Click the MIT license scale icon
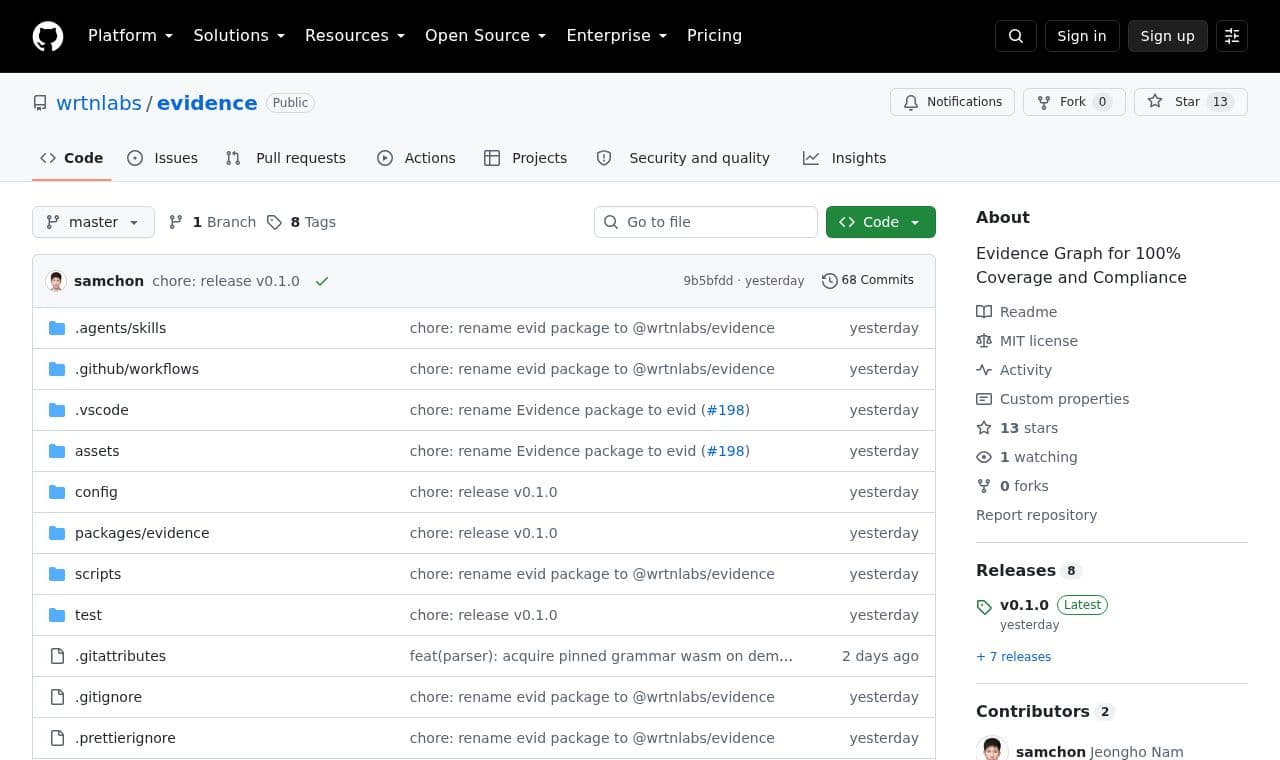 [984, 341]
